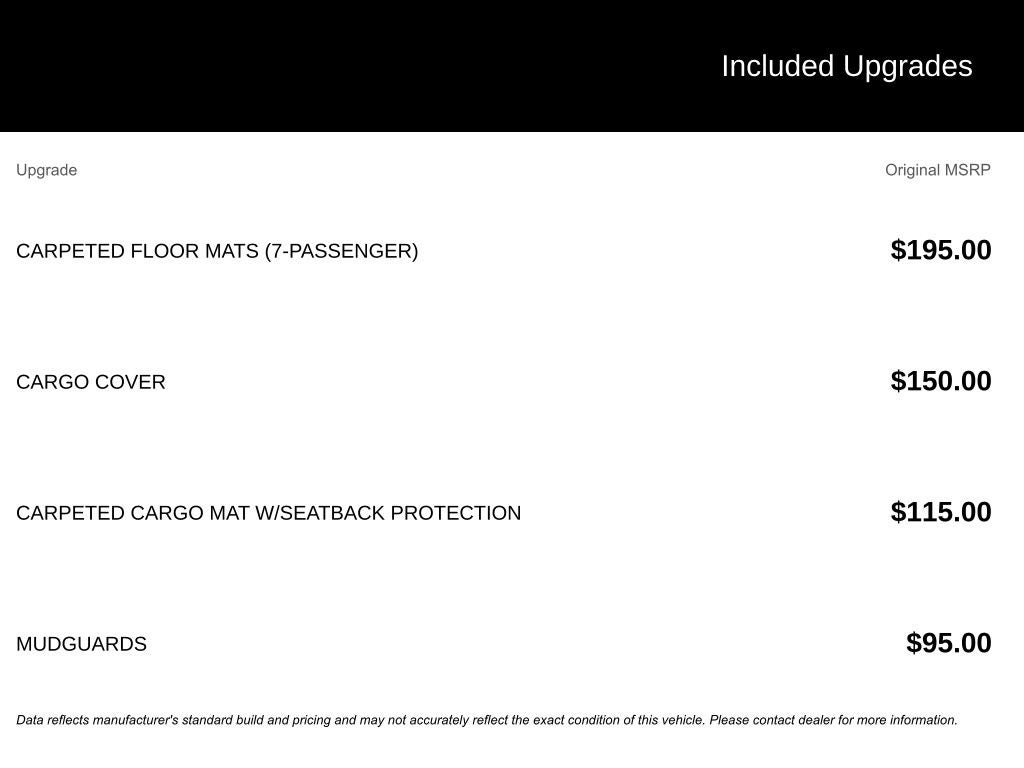Click the $195.00 price
Image resolution: width=1024 pixels, height=768 pixels.
click(x=940, y=250)
